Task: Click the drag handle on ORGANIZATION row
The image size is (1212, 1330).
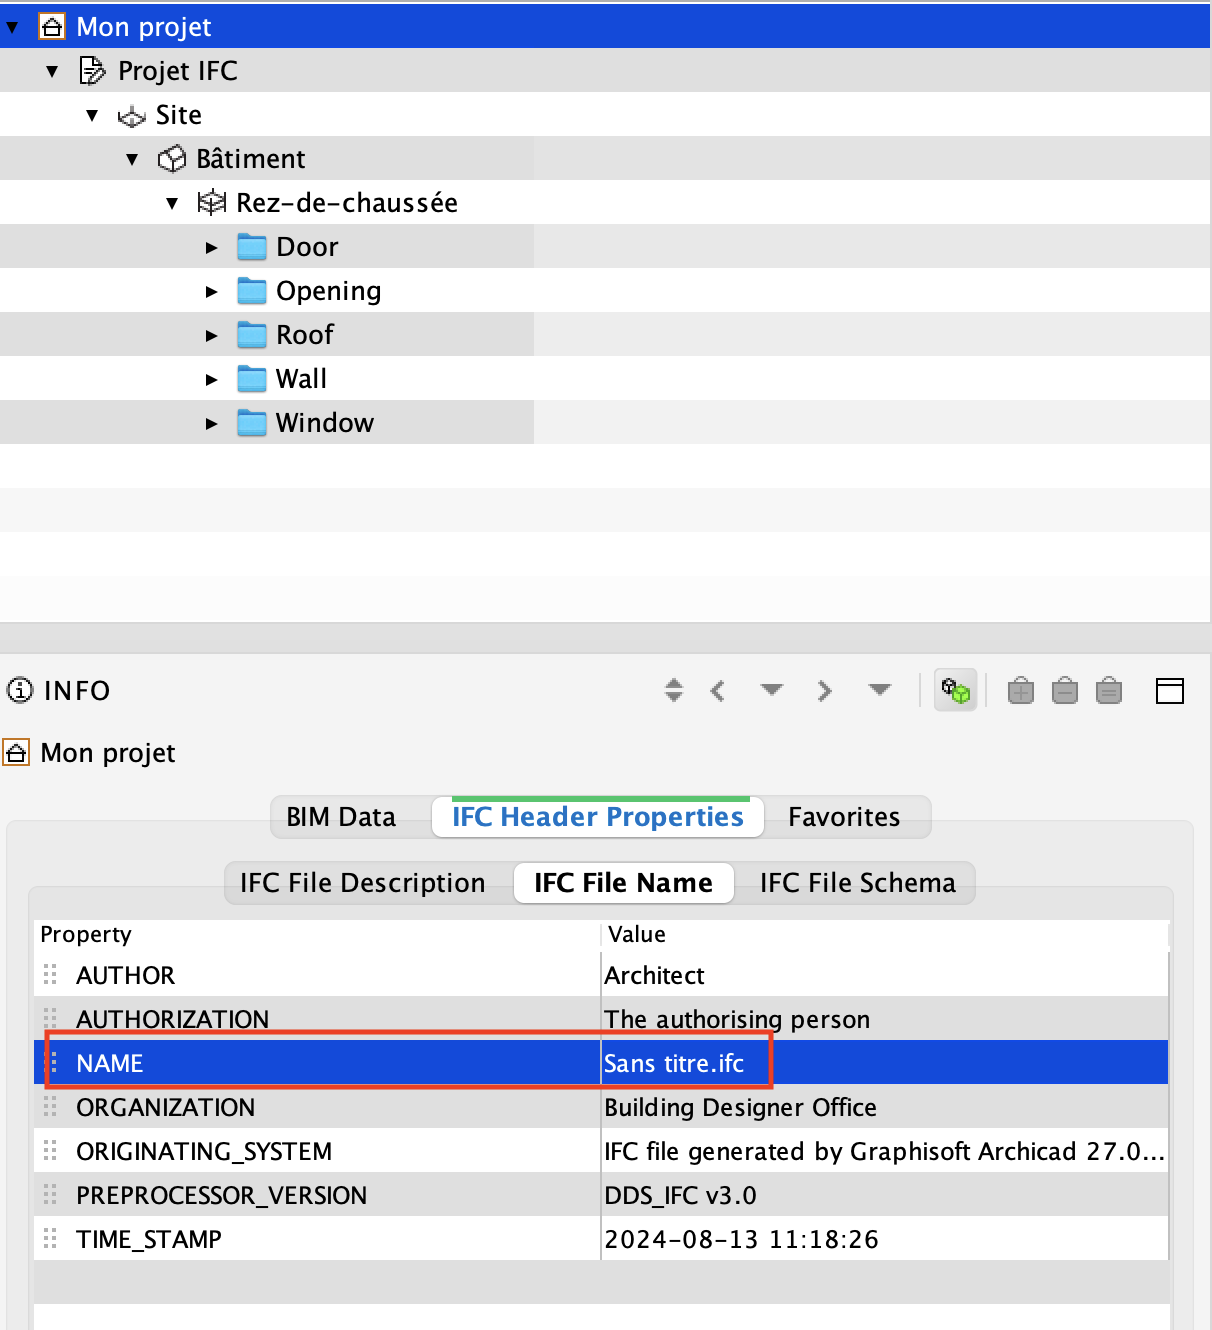Action: coord(50,1107)
